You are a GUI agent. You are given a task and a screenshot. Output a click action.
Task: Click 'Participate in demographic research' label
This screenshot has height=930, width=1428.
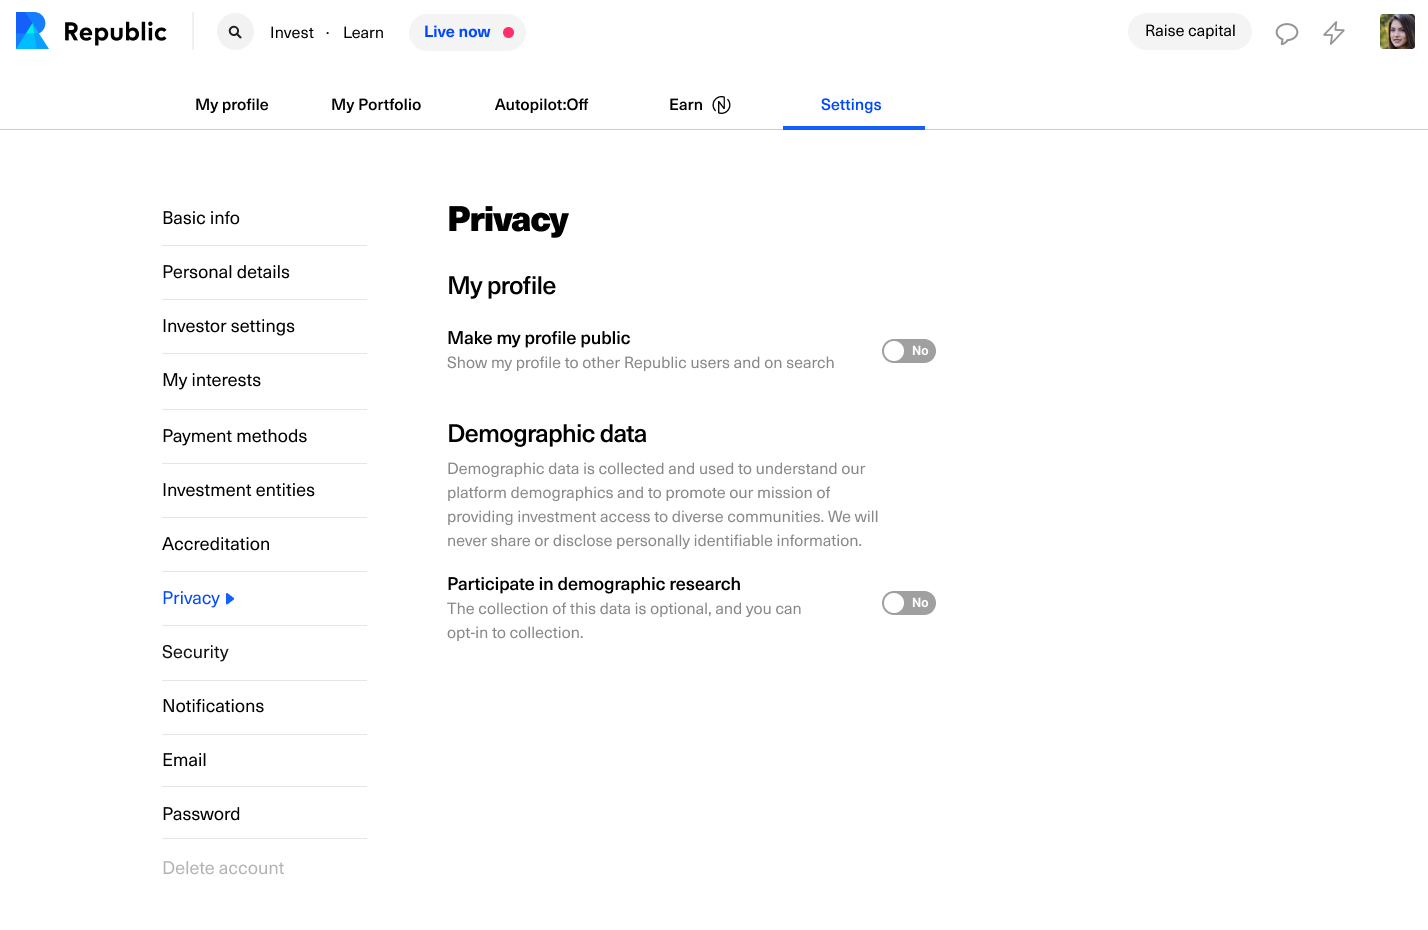594,584
